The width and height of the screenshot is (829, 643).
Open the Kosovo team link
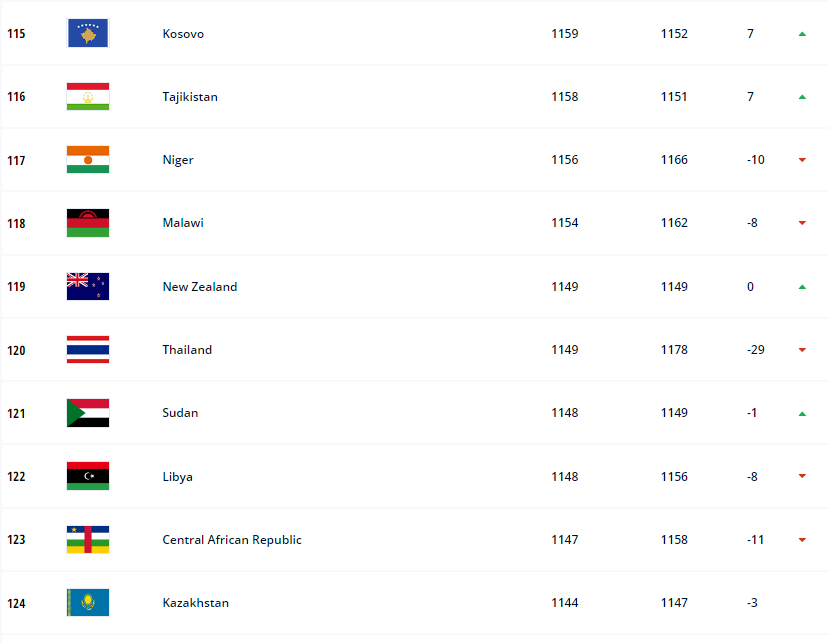[183, 33]
